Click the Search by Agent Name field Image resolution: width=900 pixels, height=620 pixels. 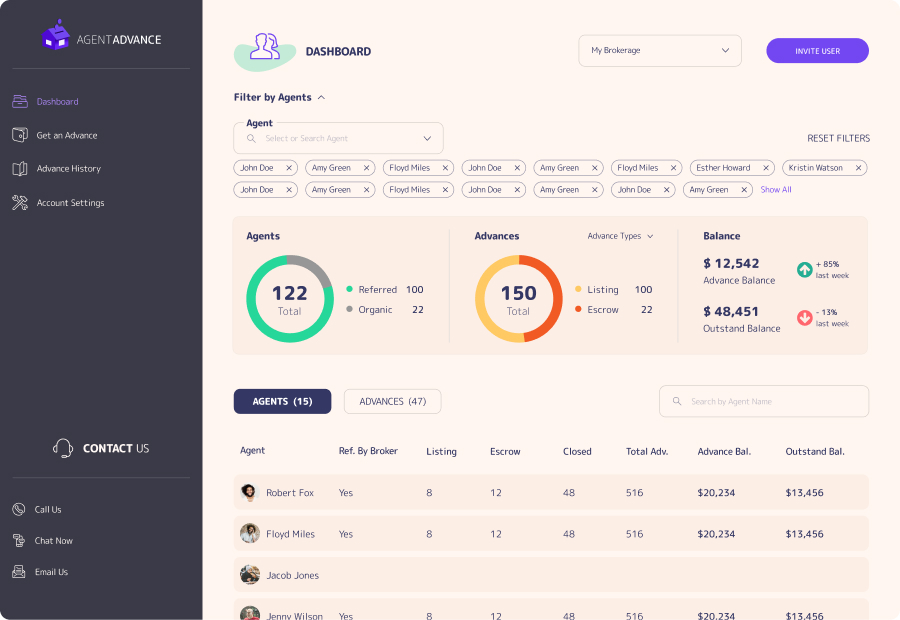pos(764,401)
